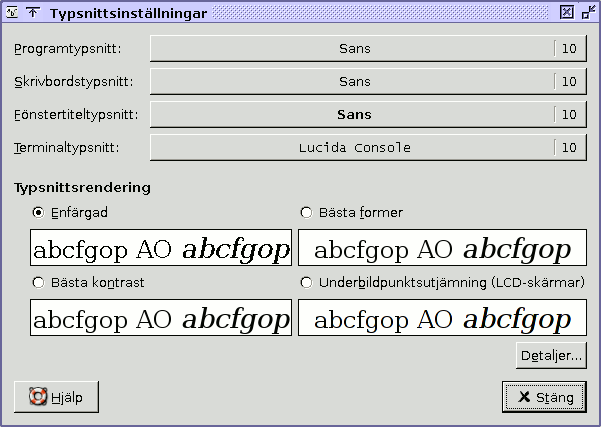Open the Programtypsnitt font chooser
601x427 pixels.
coord(368,49)
